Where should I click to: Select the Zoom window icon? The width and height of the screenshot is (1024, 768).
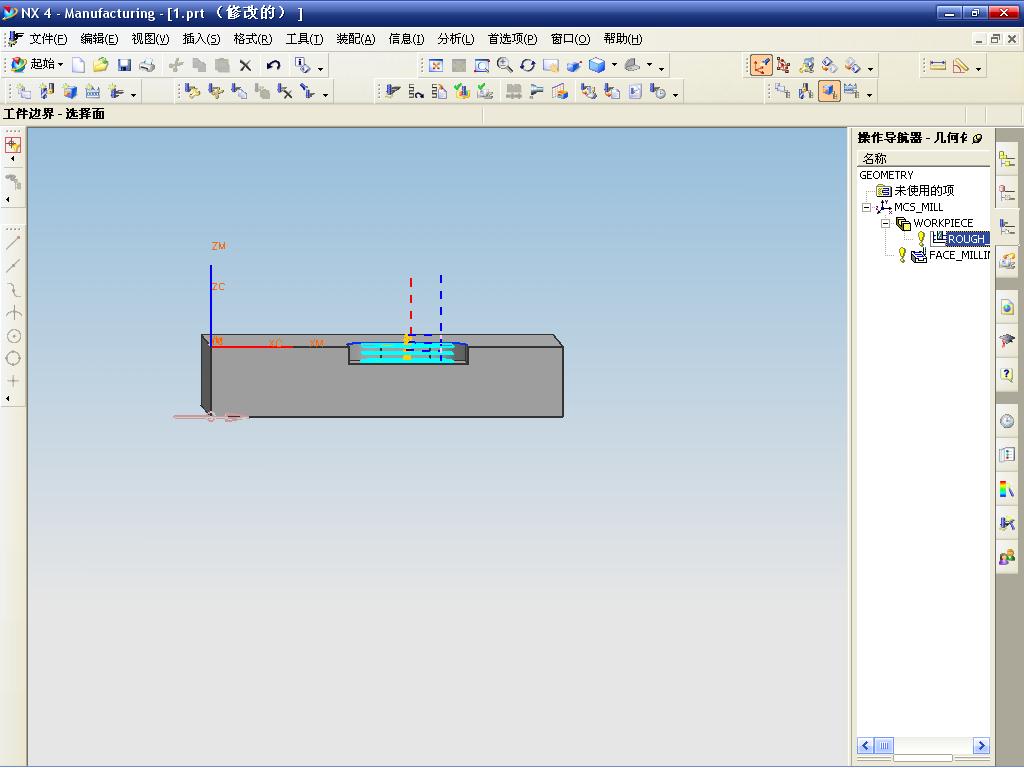482,65
